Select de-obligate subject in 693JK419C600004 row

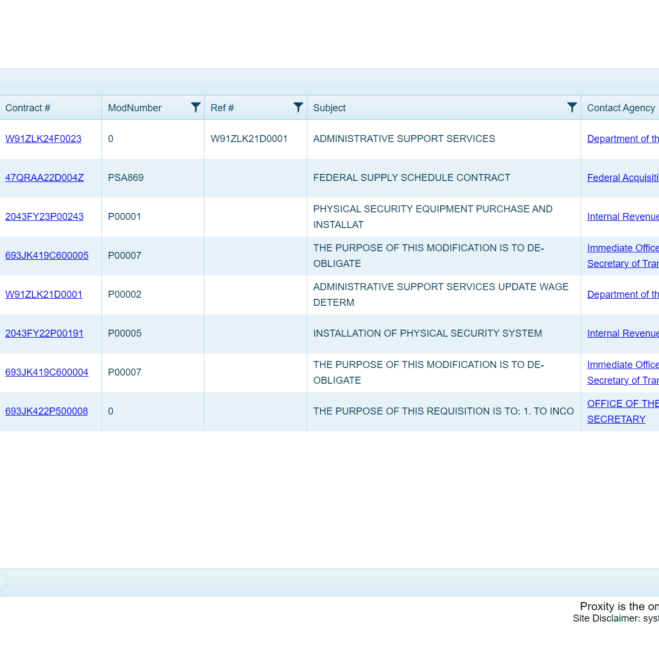[428, 372]
